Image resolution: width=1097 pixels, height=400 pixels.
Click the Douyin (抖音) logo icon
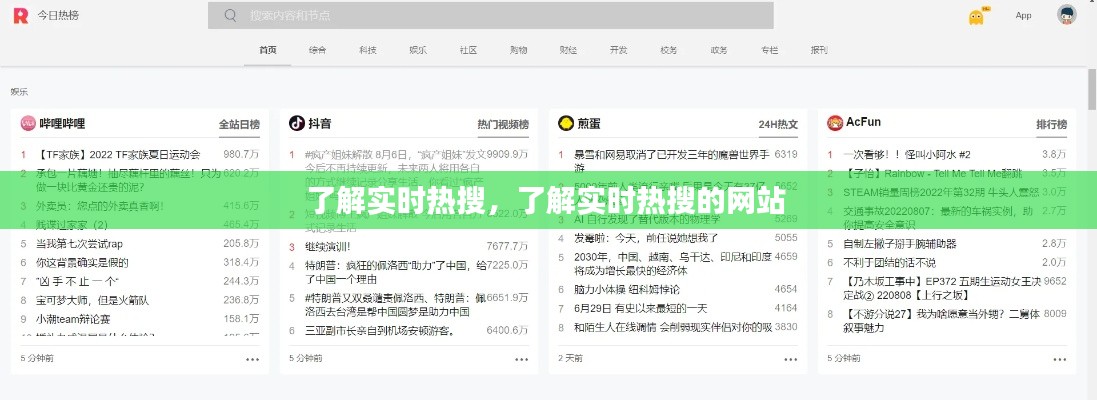[296, 123]
